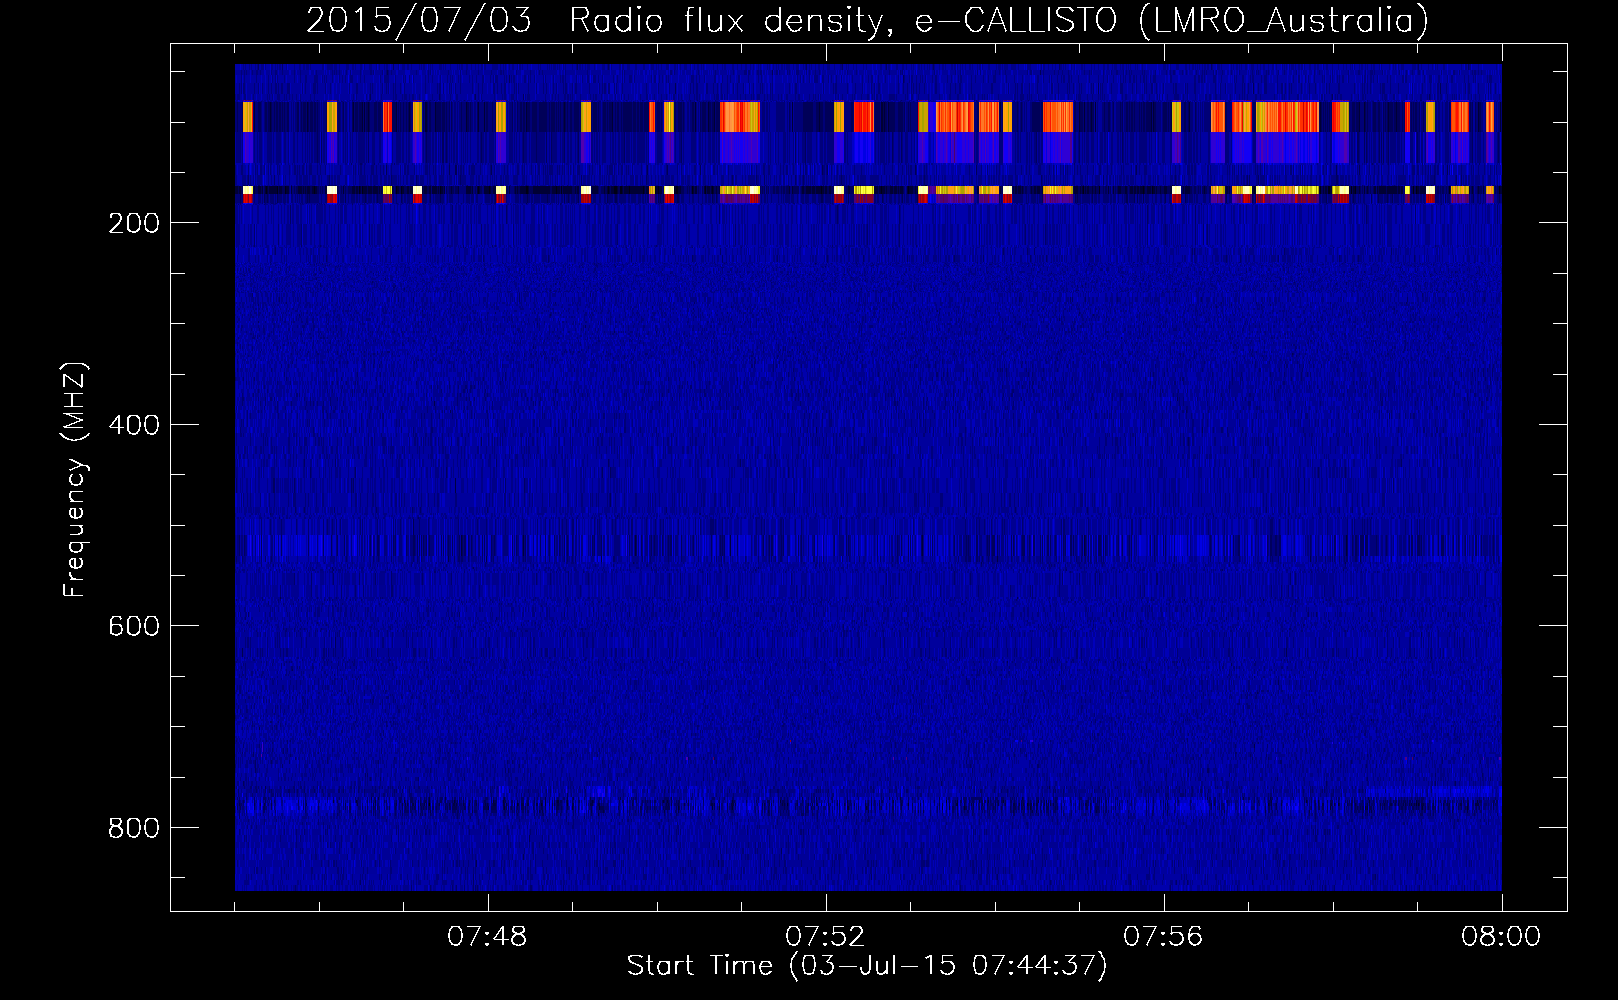
Task: Click the 08:00 time tick label
Action: tap(1501, 937)
